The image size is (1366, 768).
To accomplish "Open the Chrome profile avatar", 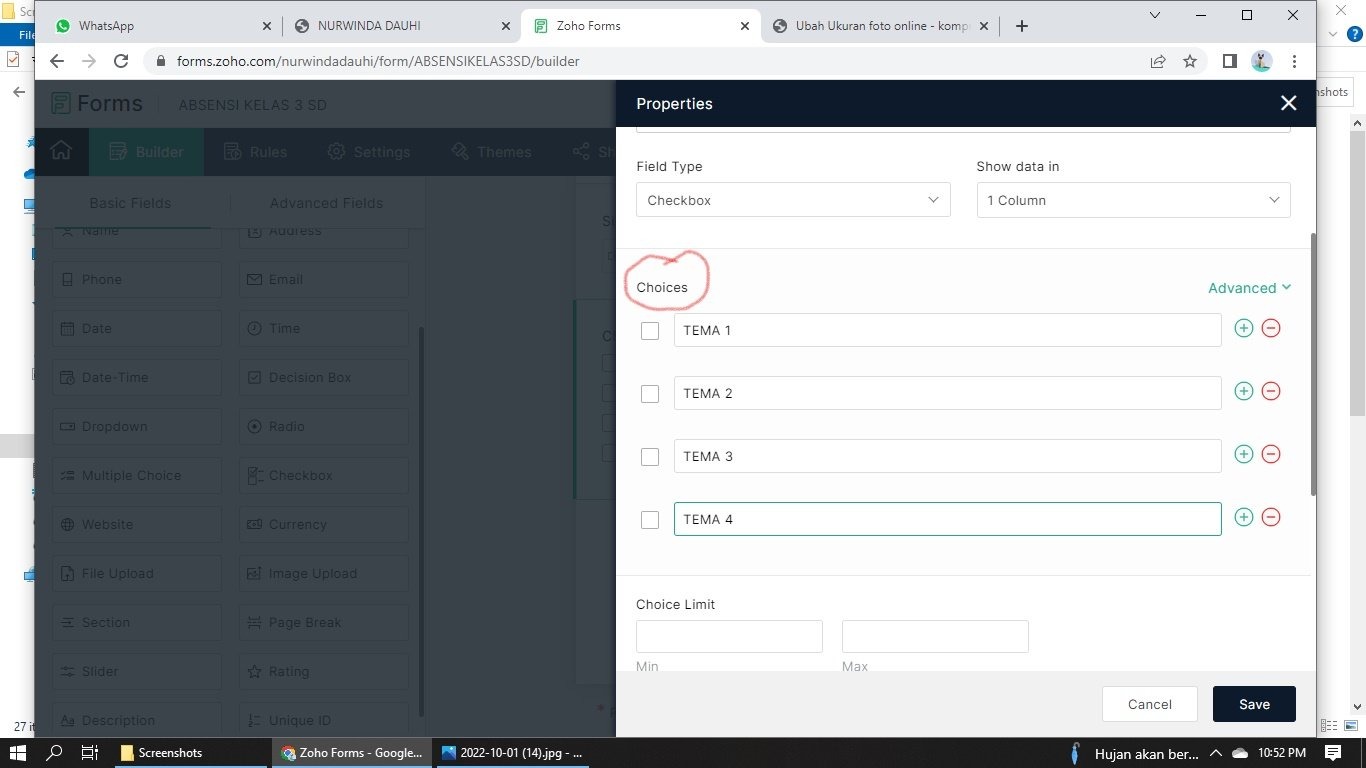I will coord(1262,61).
